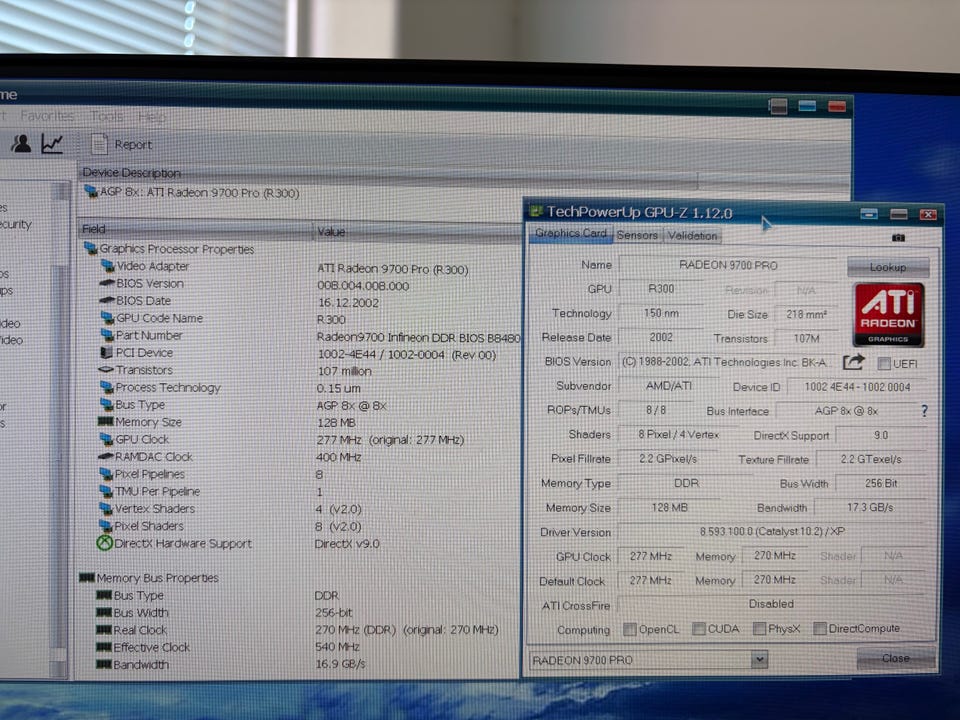Screen dimensions: 960x720
Task: Click the Lookup button
Action: coord(888,267)
